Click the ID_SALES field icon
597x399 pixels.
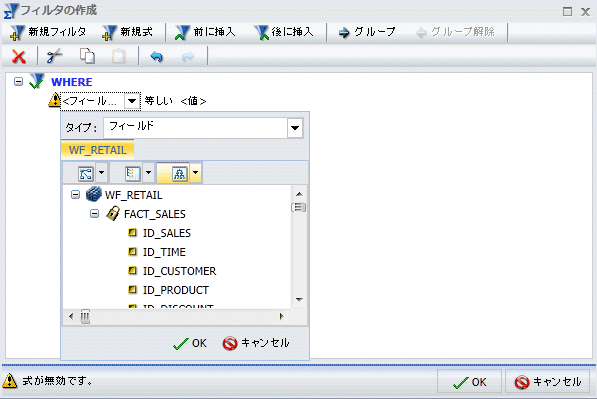tap(132, 232)
